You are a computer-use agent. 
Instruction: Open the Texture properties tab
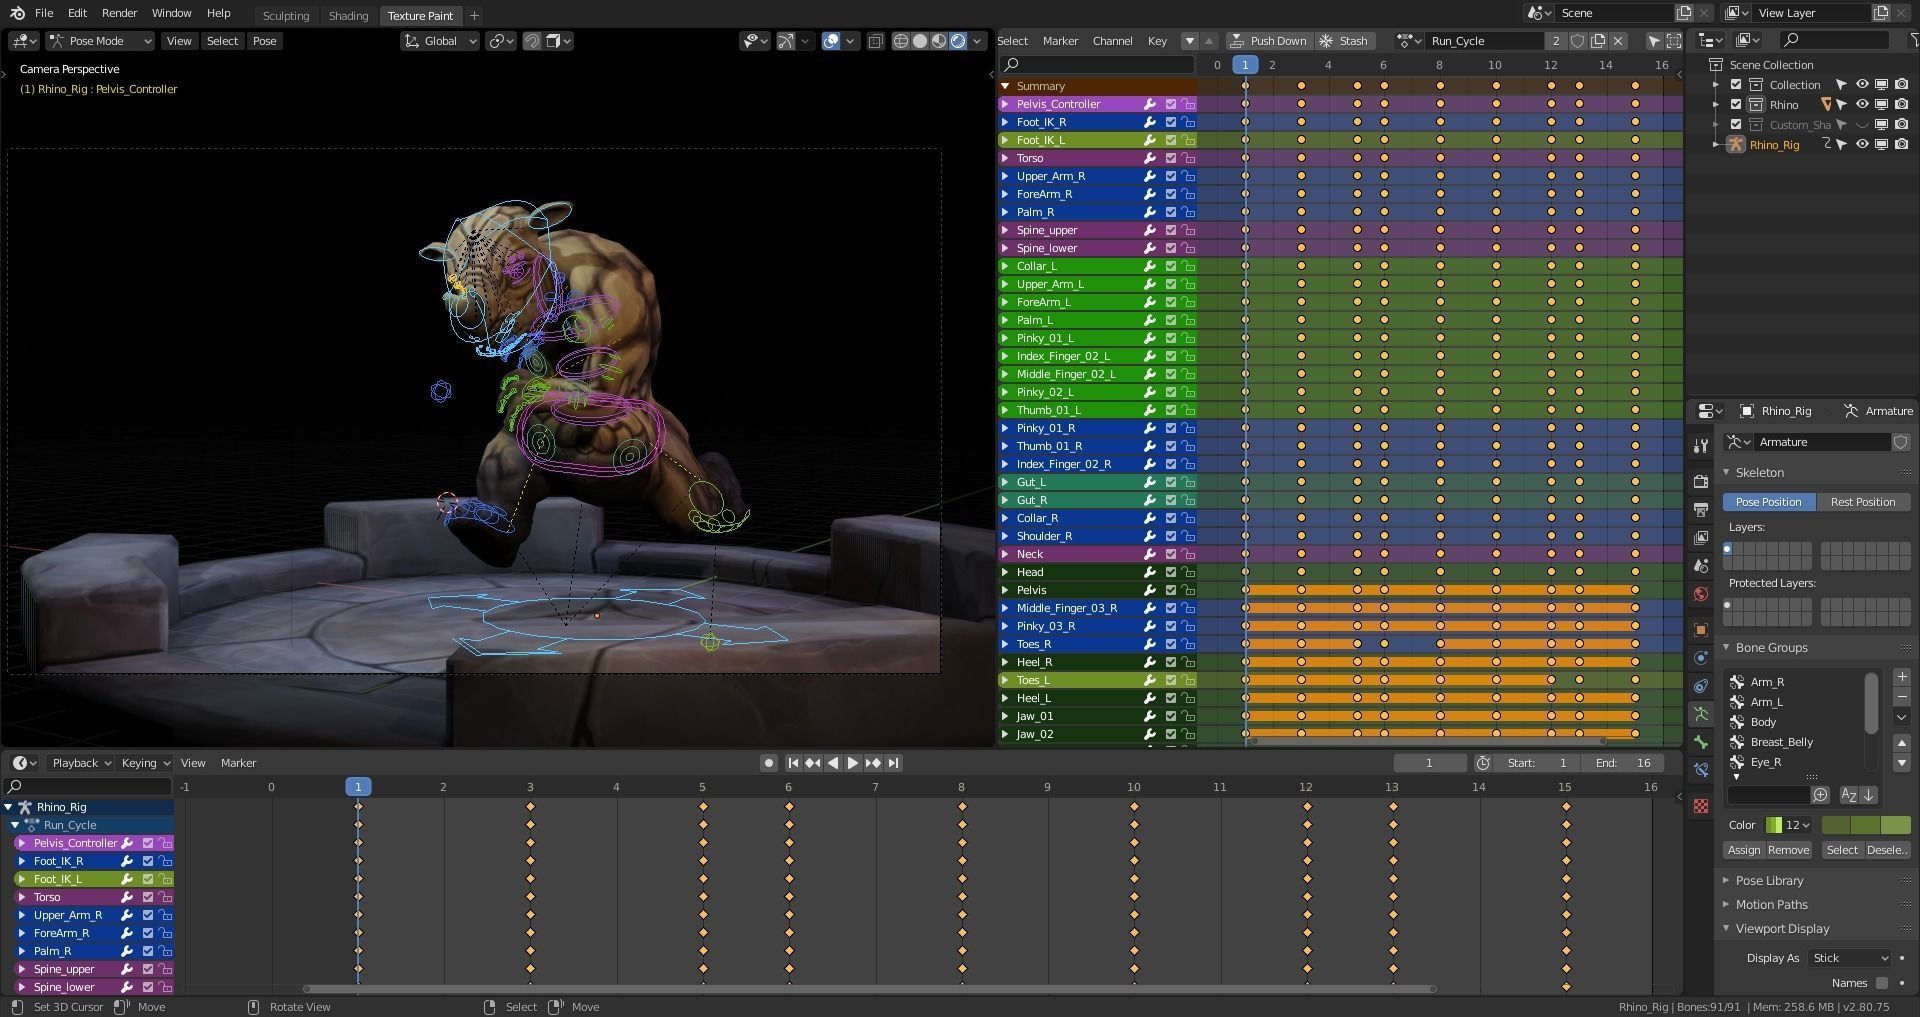click(1701, 805)
